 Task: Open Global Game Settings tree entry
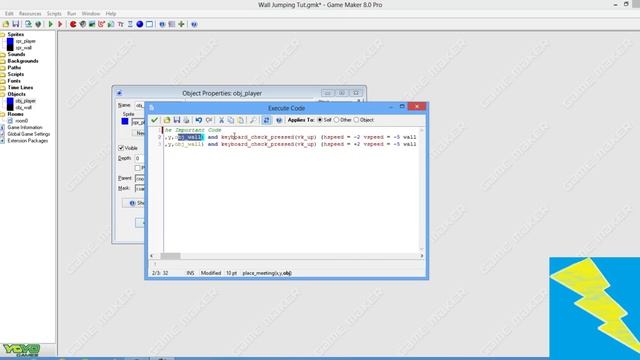[29, 134]
